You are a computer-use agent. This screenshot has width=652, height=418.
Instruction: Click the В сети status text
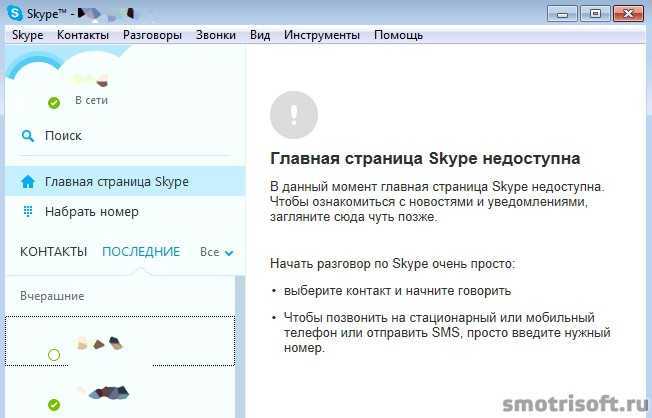click(91, 100)
